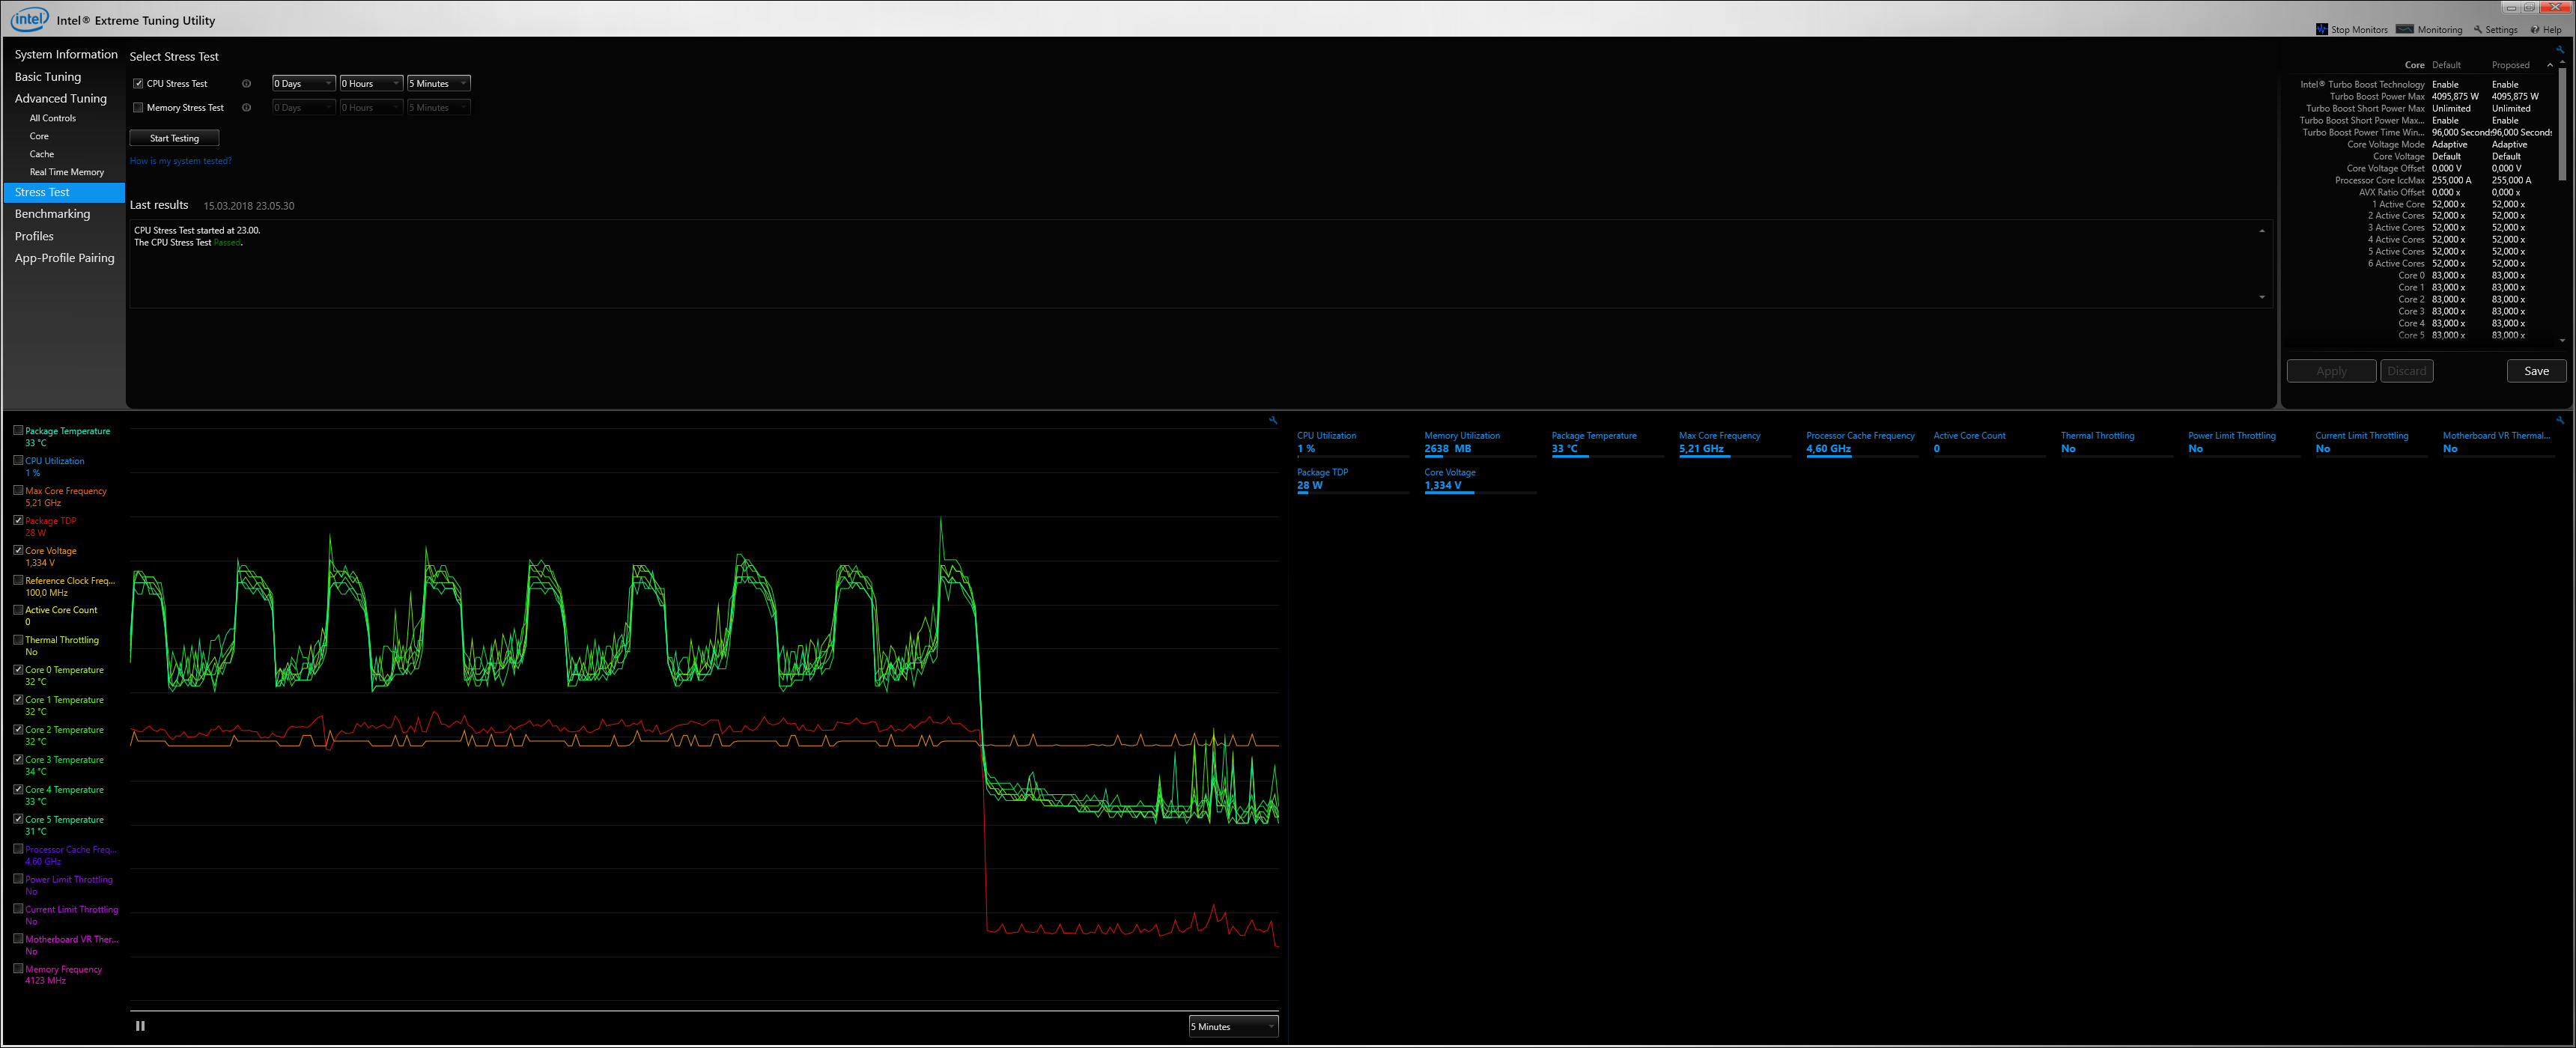Select All Controls under Advanced Tuning
The width and height of the screenshot is (2576, 1048).
[53, 118]
